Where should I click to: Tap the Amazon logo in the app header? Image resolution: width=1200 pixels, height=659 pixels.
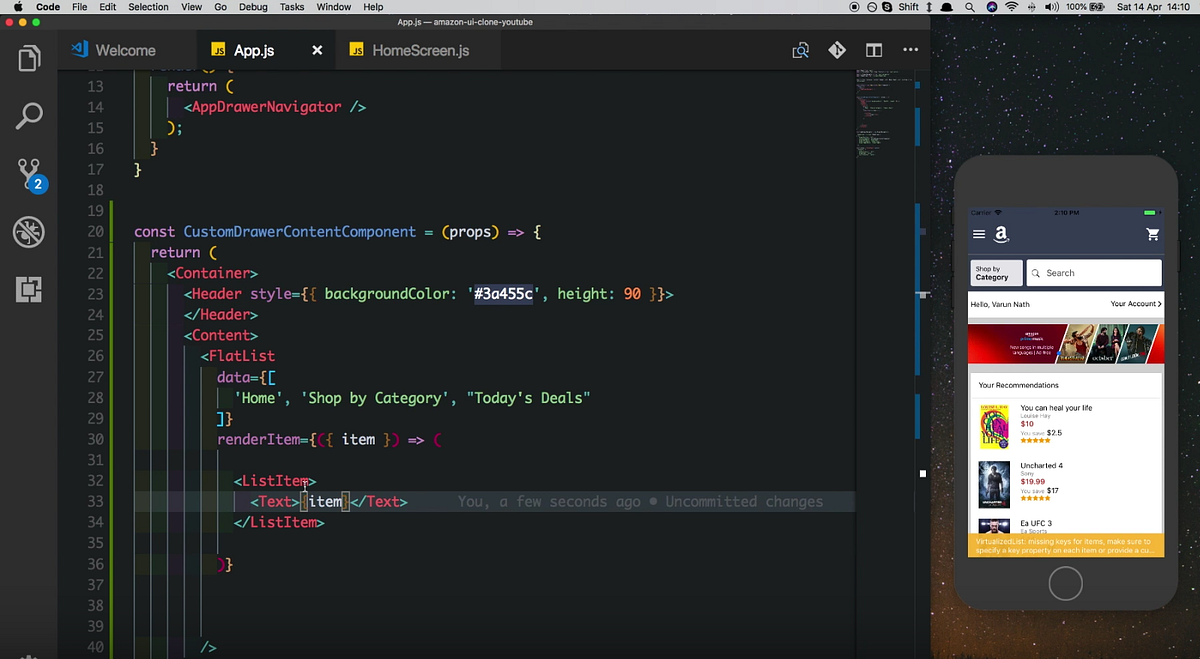[1002, 234]
